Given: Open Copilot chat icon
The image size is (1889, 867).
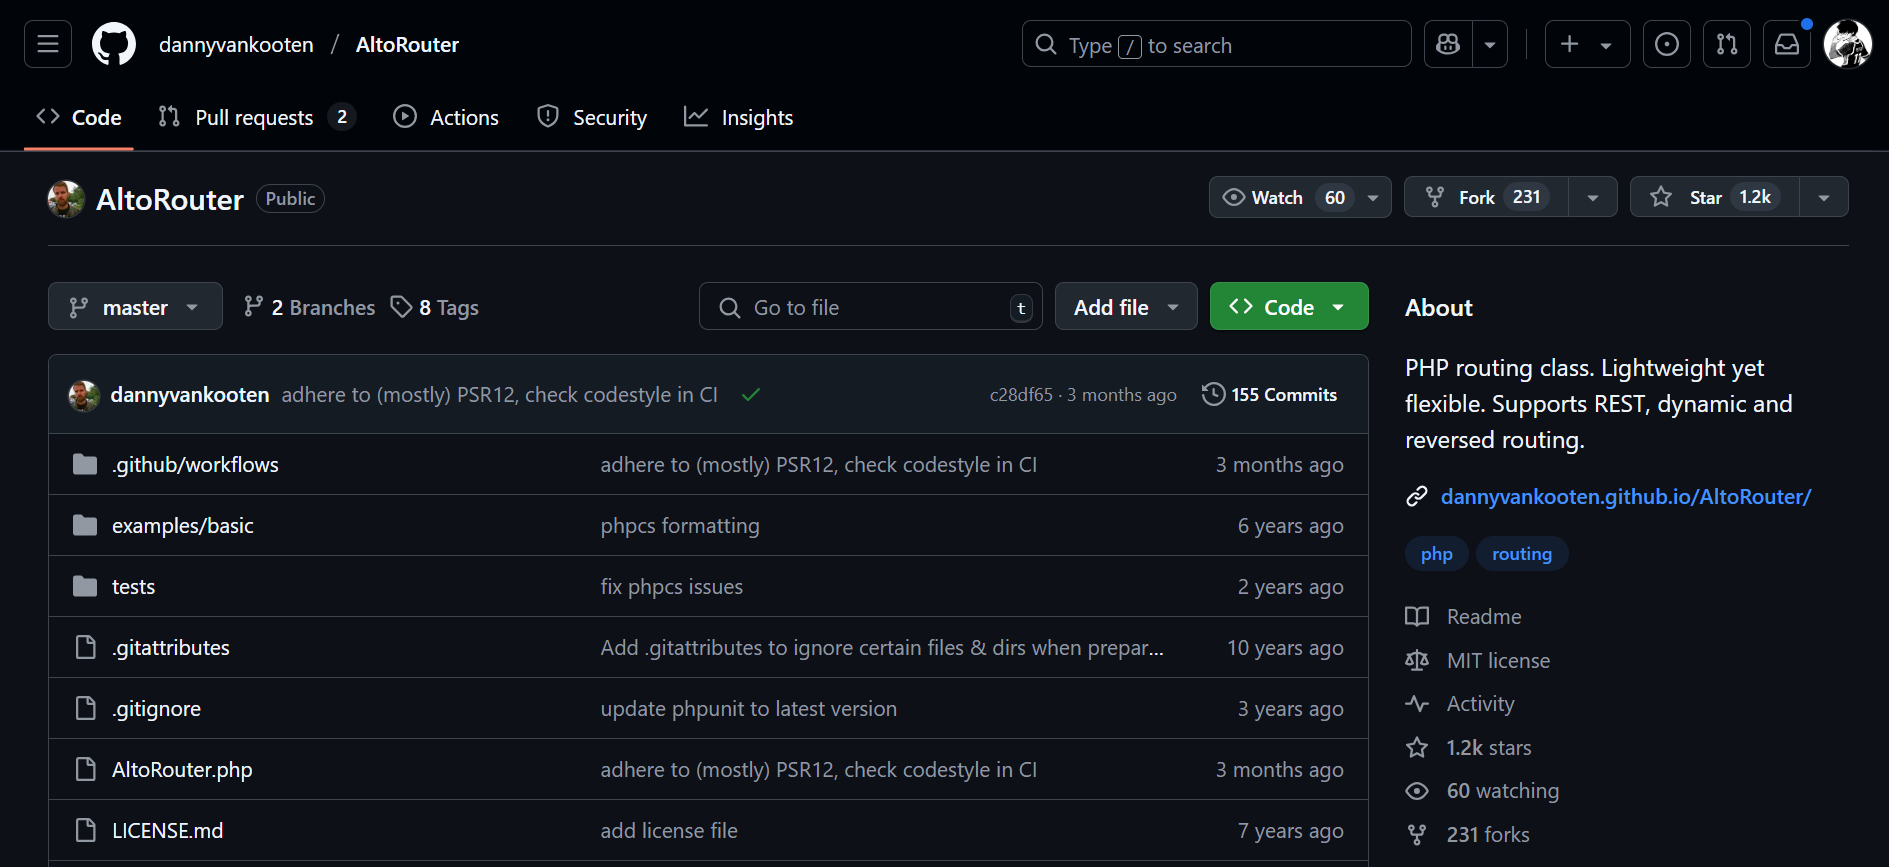Looking at the screenshot, I should [x=1448, y=44].
